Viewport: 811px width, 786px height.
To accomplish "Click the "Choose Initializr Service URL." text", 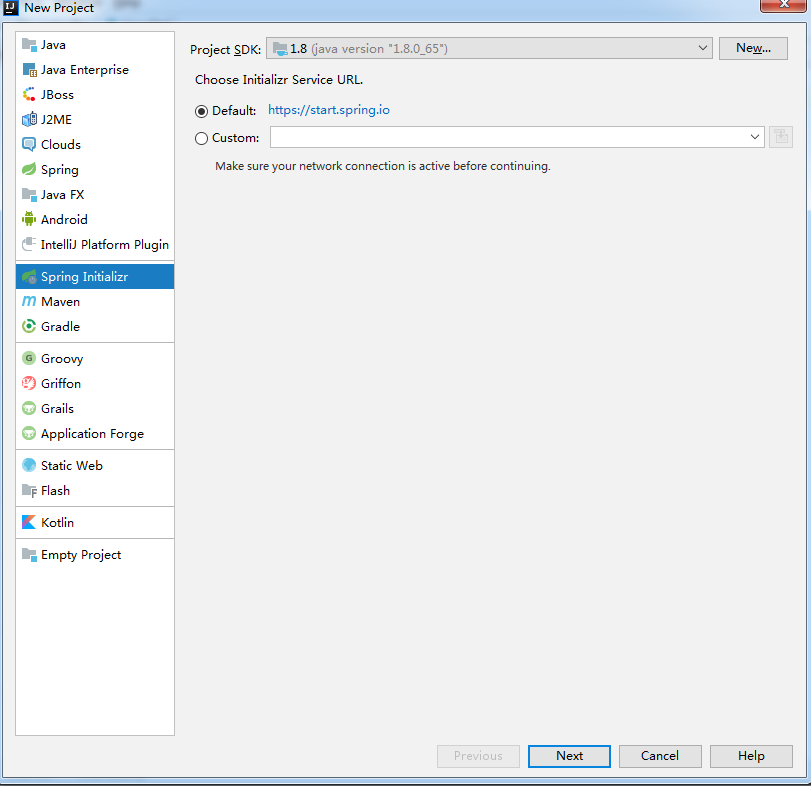I will 279,80.
